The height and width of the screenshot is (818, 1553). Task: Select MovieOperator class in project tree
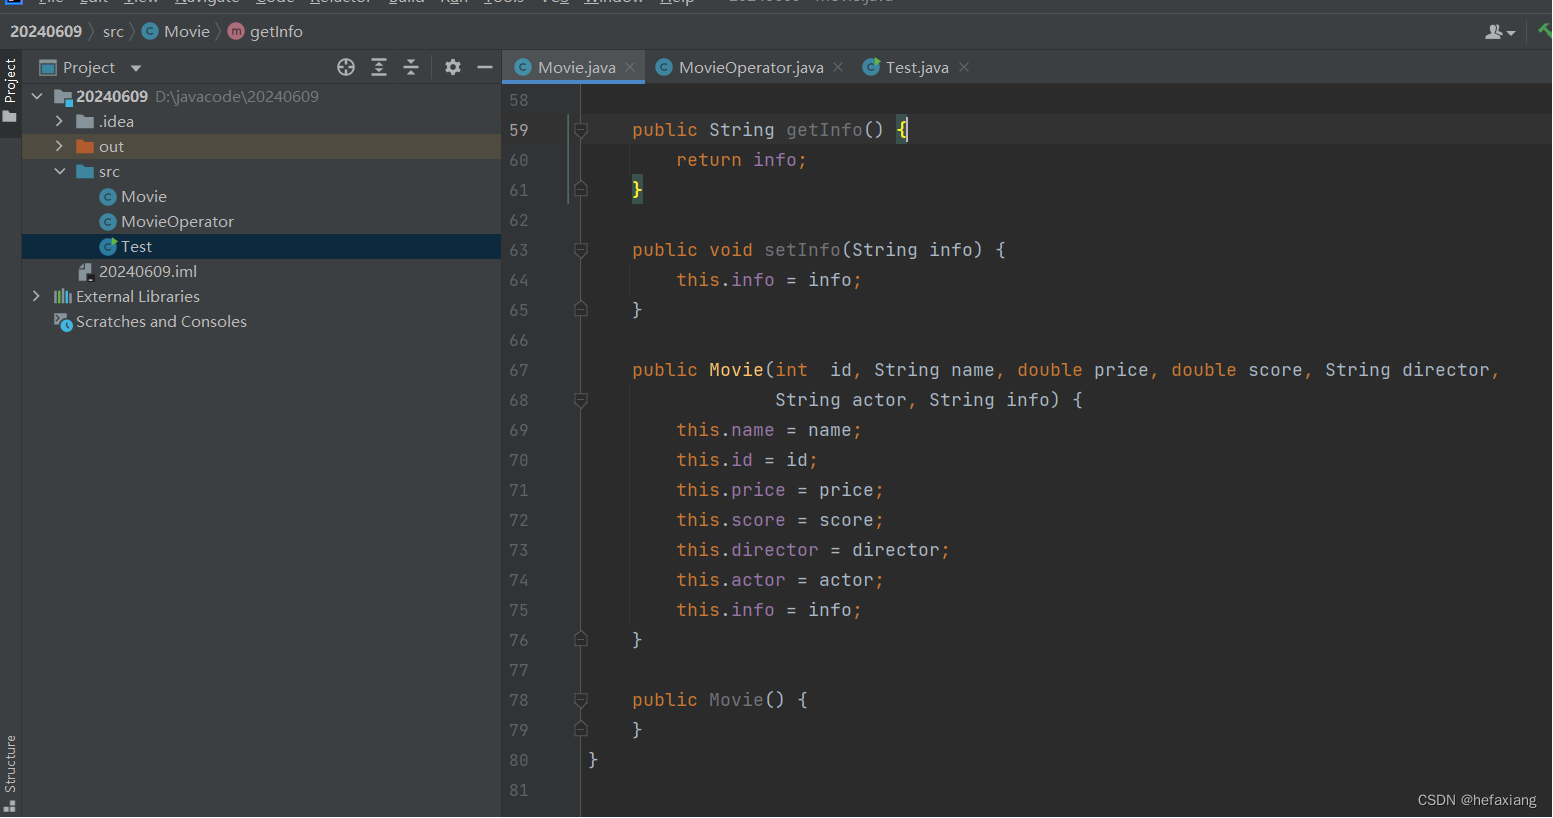pyautogui.click(x=167, y=221)
